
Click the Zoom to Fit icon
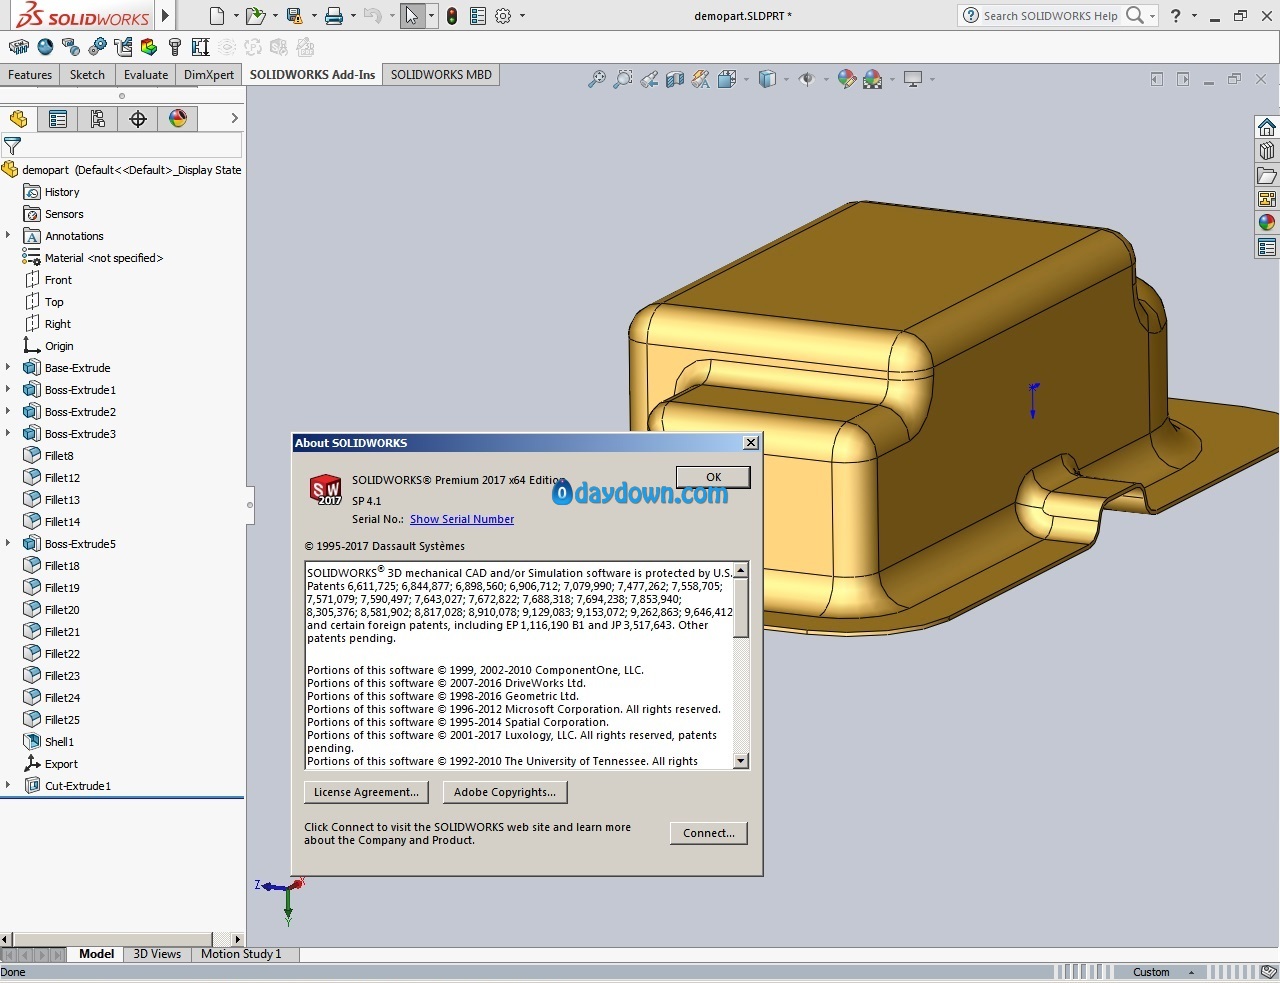coord(597,79)
